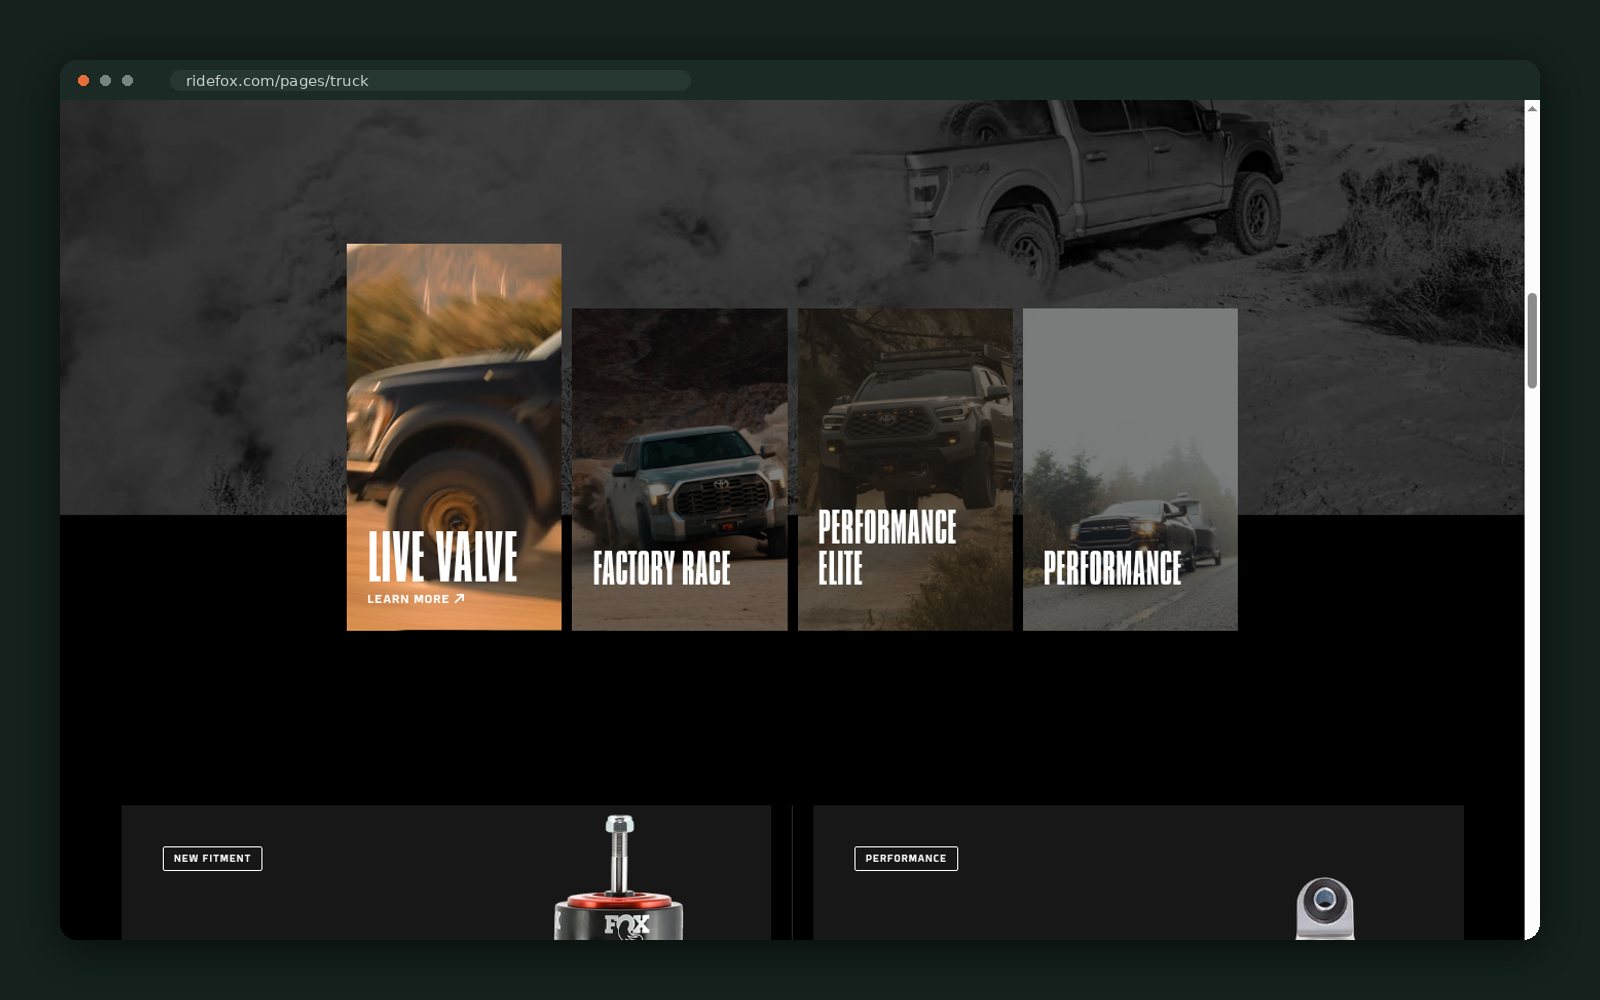
Task: Click the Learn More arrow icon
Action: 459,599
